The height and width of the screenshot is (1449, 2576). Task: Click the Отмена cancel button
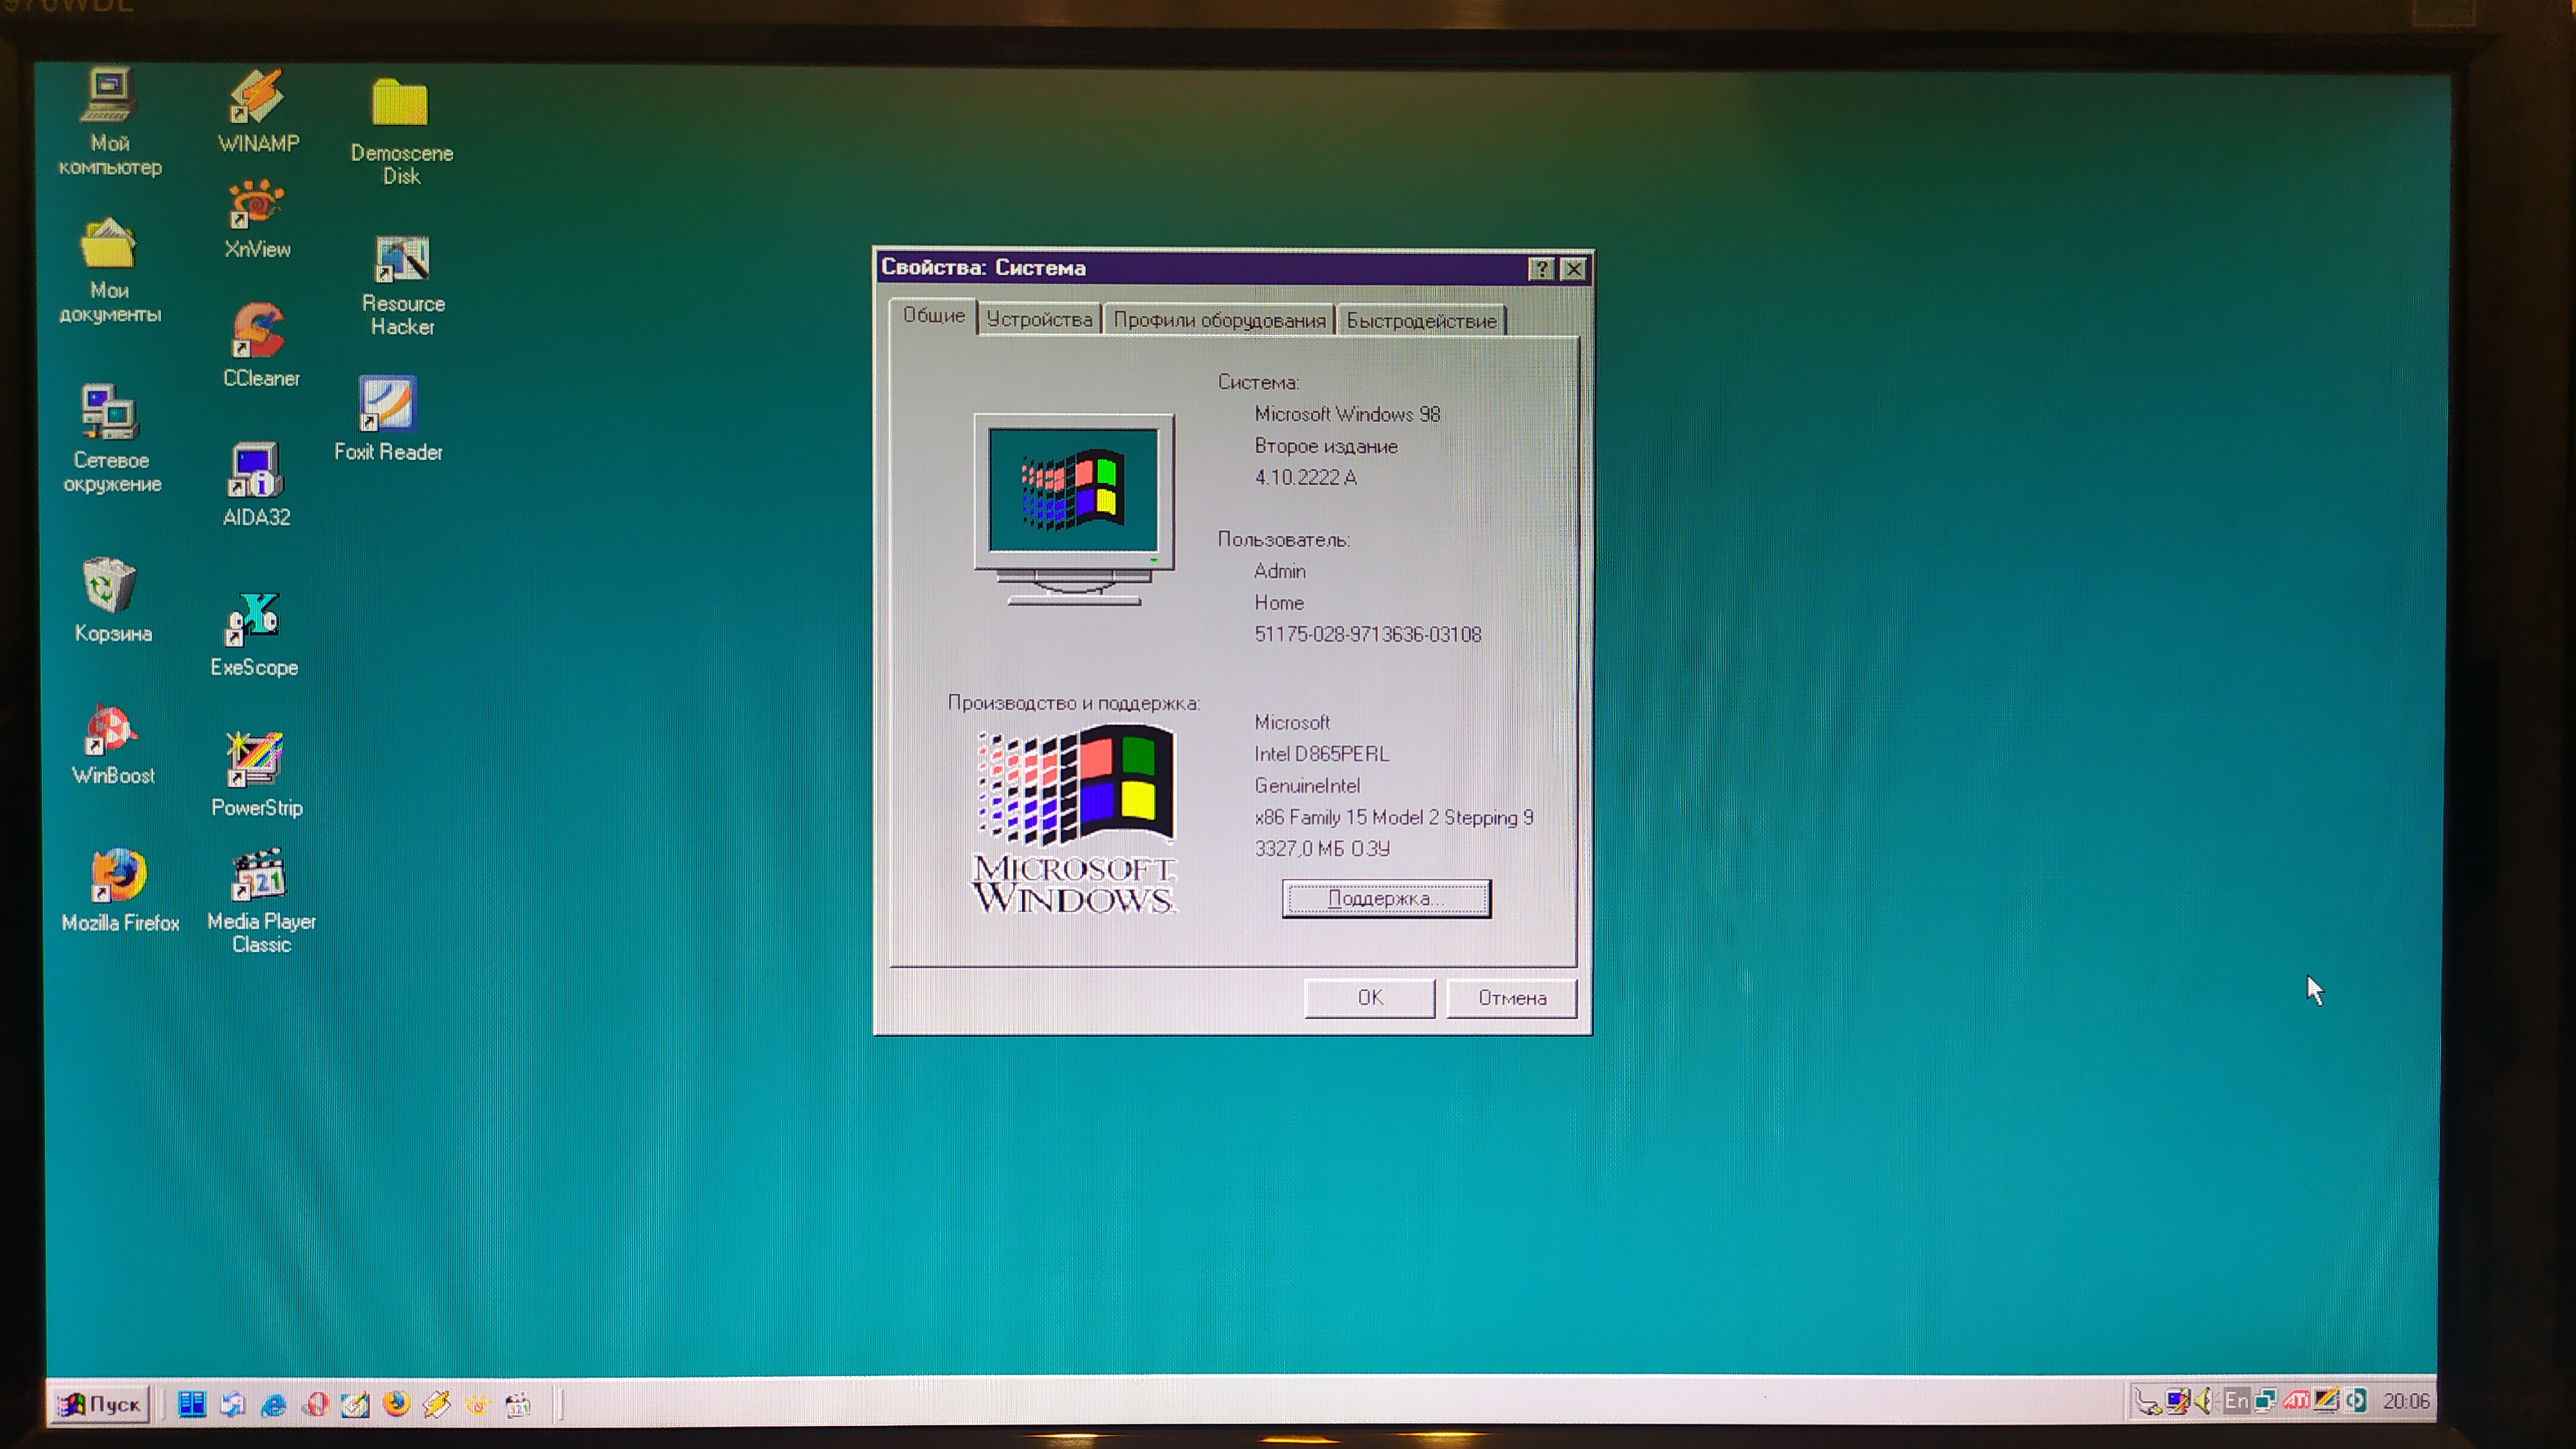pos(1512,998)
